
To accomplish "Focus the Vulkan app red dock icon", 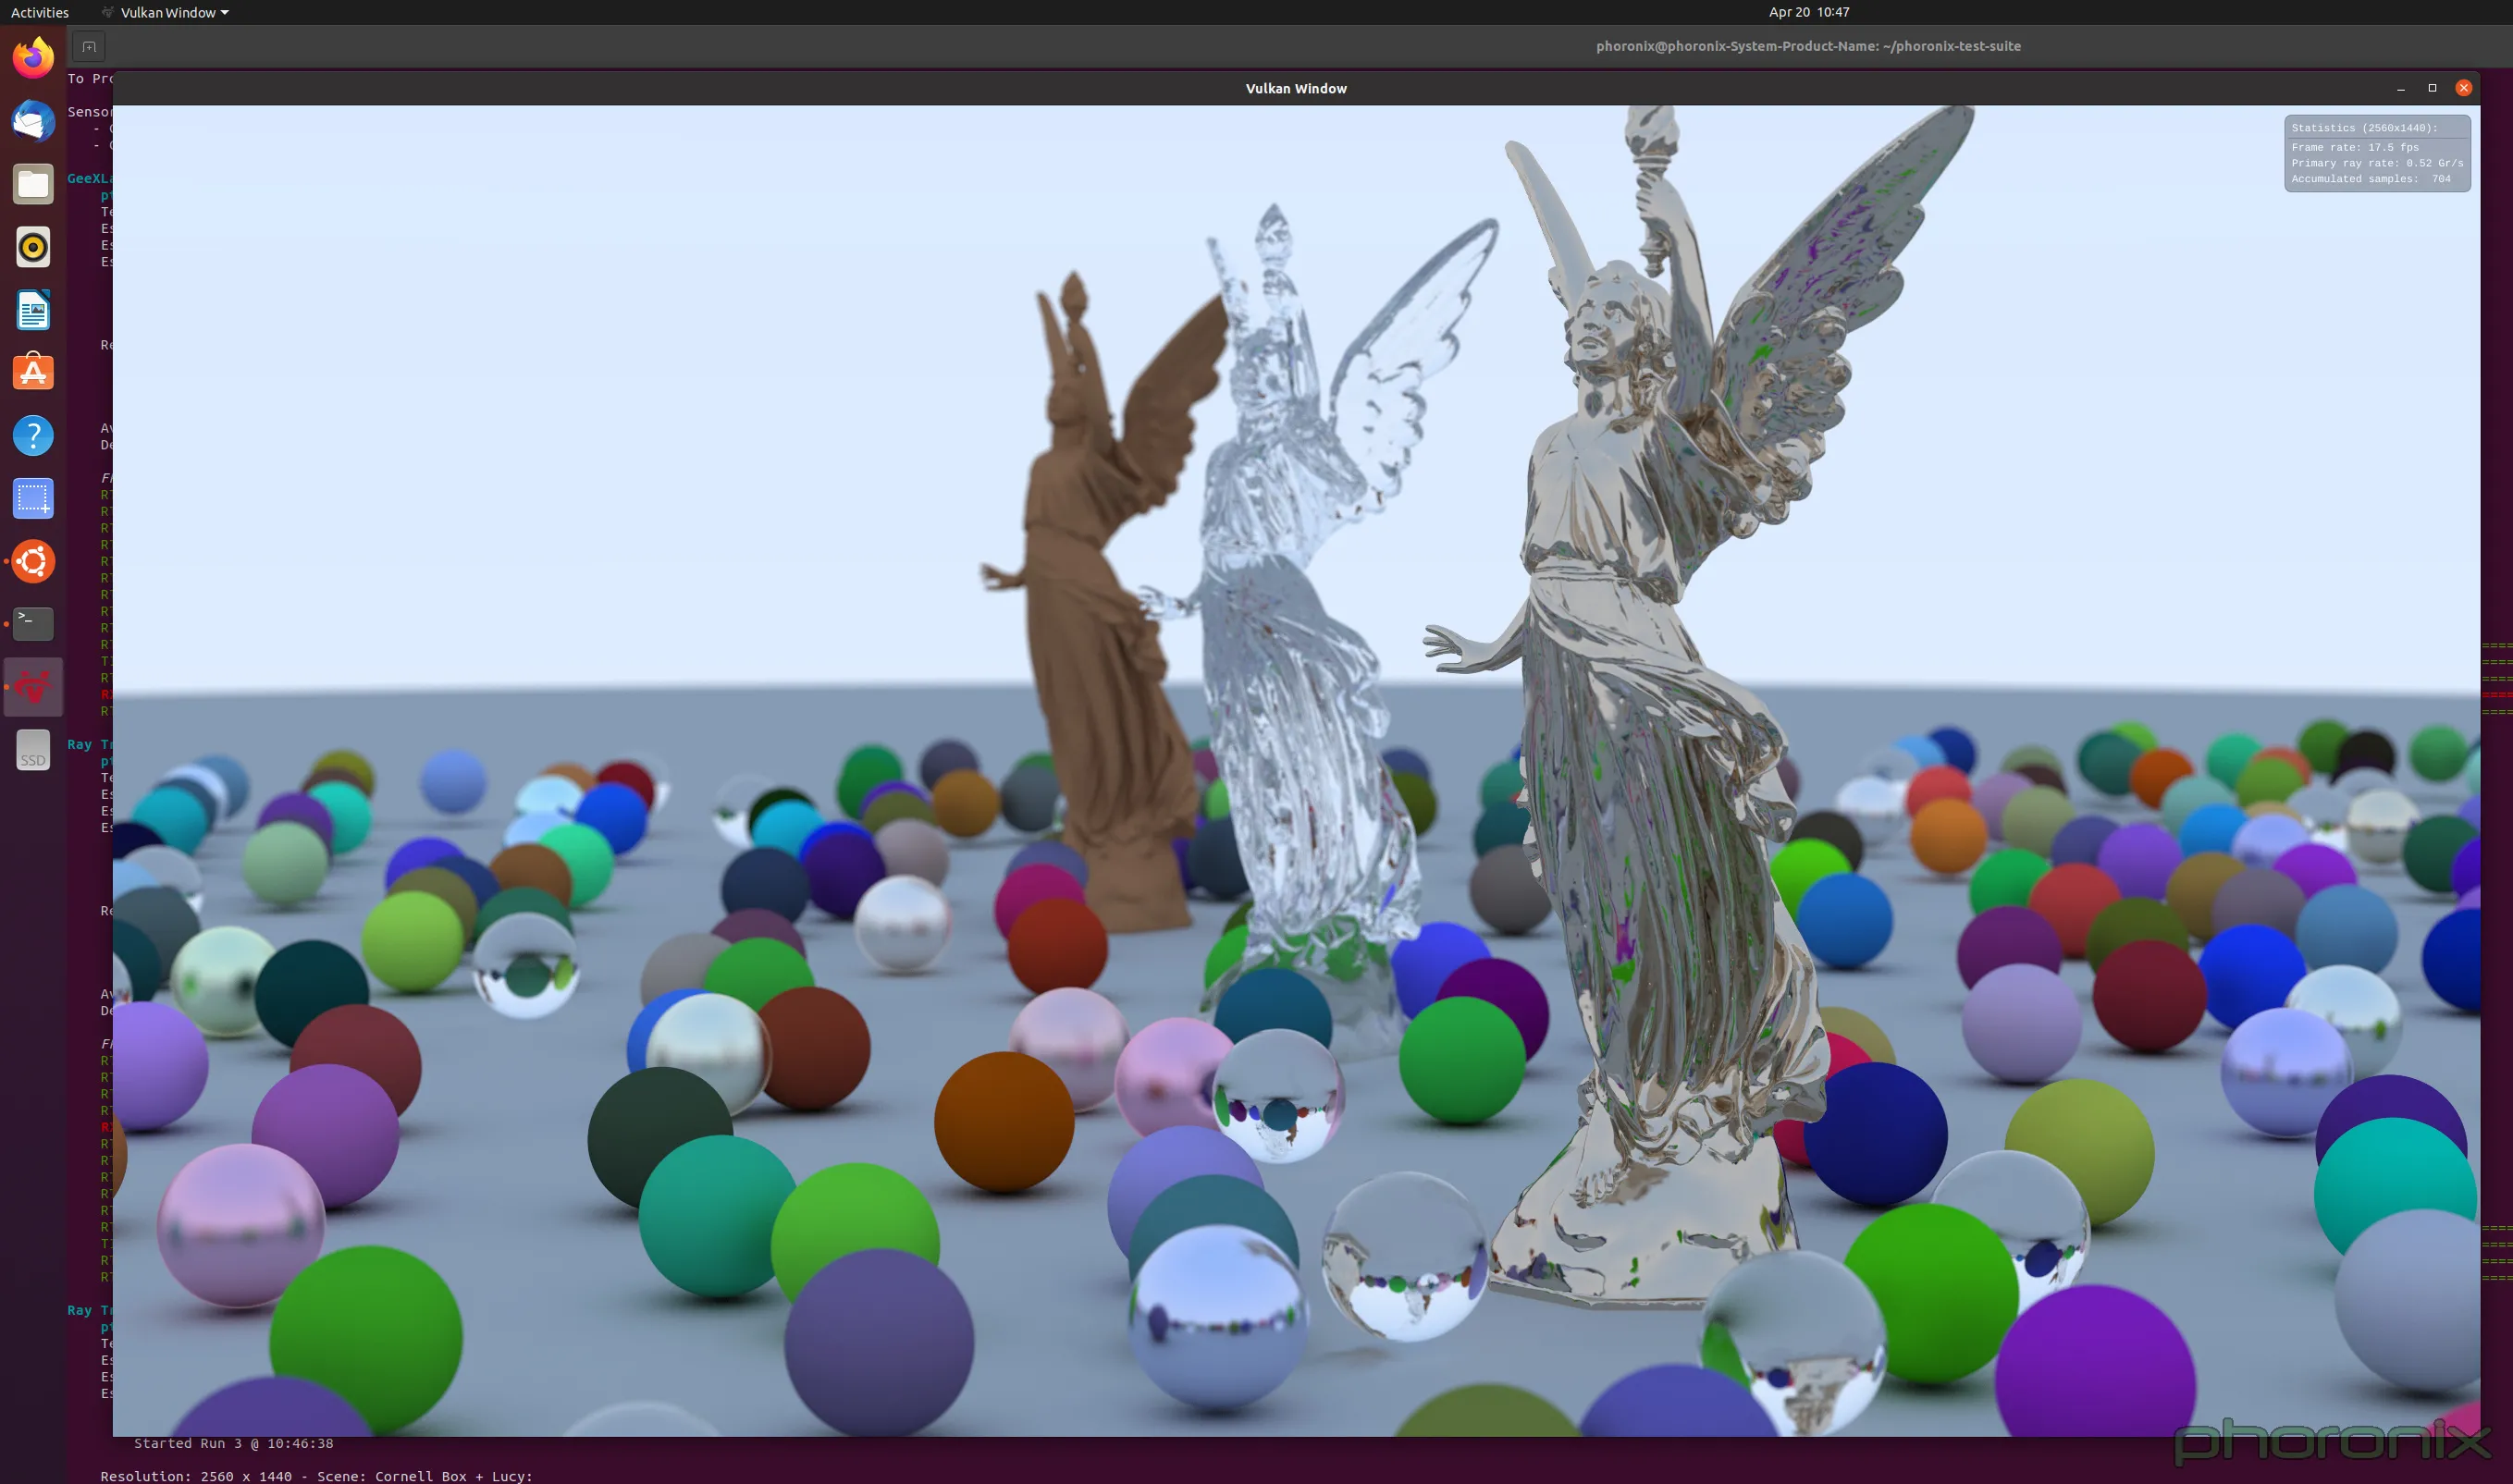I will 33,687.
